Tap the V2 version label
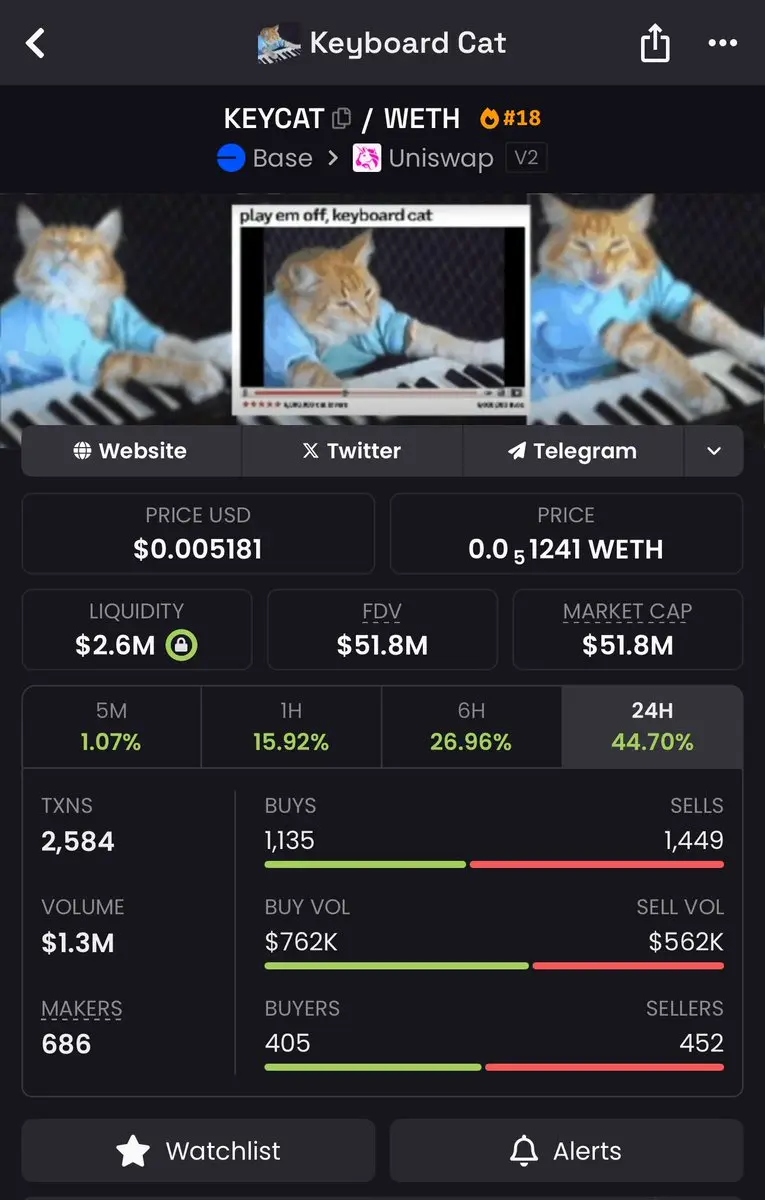This screenshot has height=1200, width=765. [x=526, y=158]
